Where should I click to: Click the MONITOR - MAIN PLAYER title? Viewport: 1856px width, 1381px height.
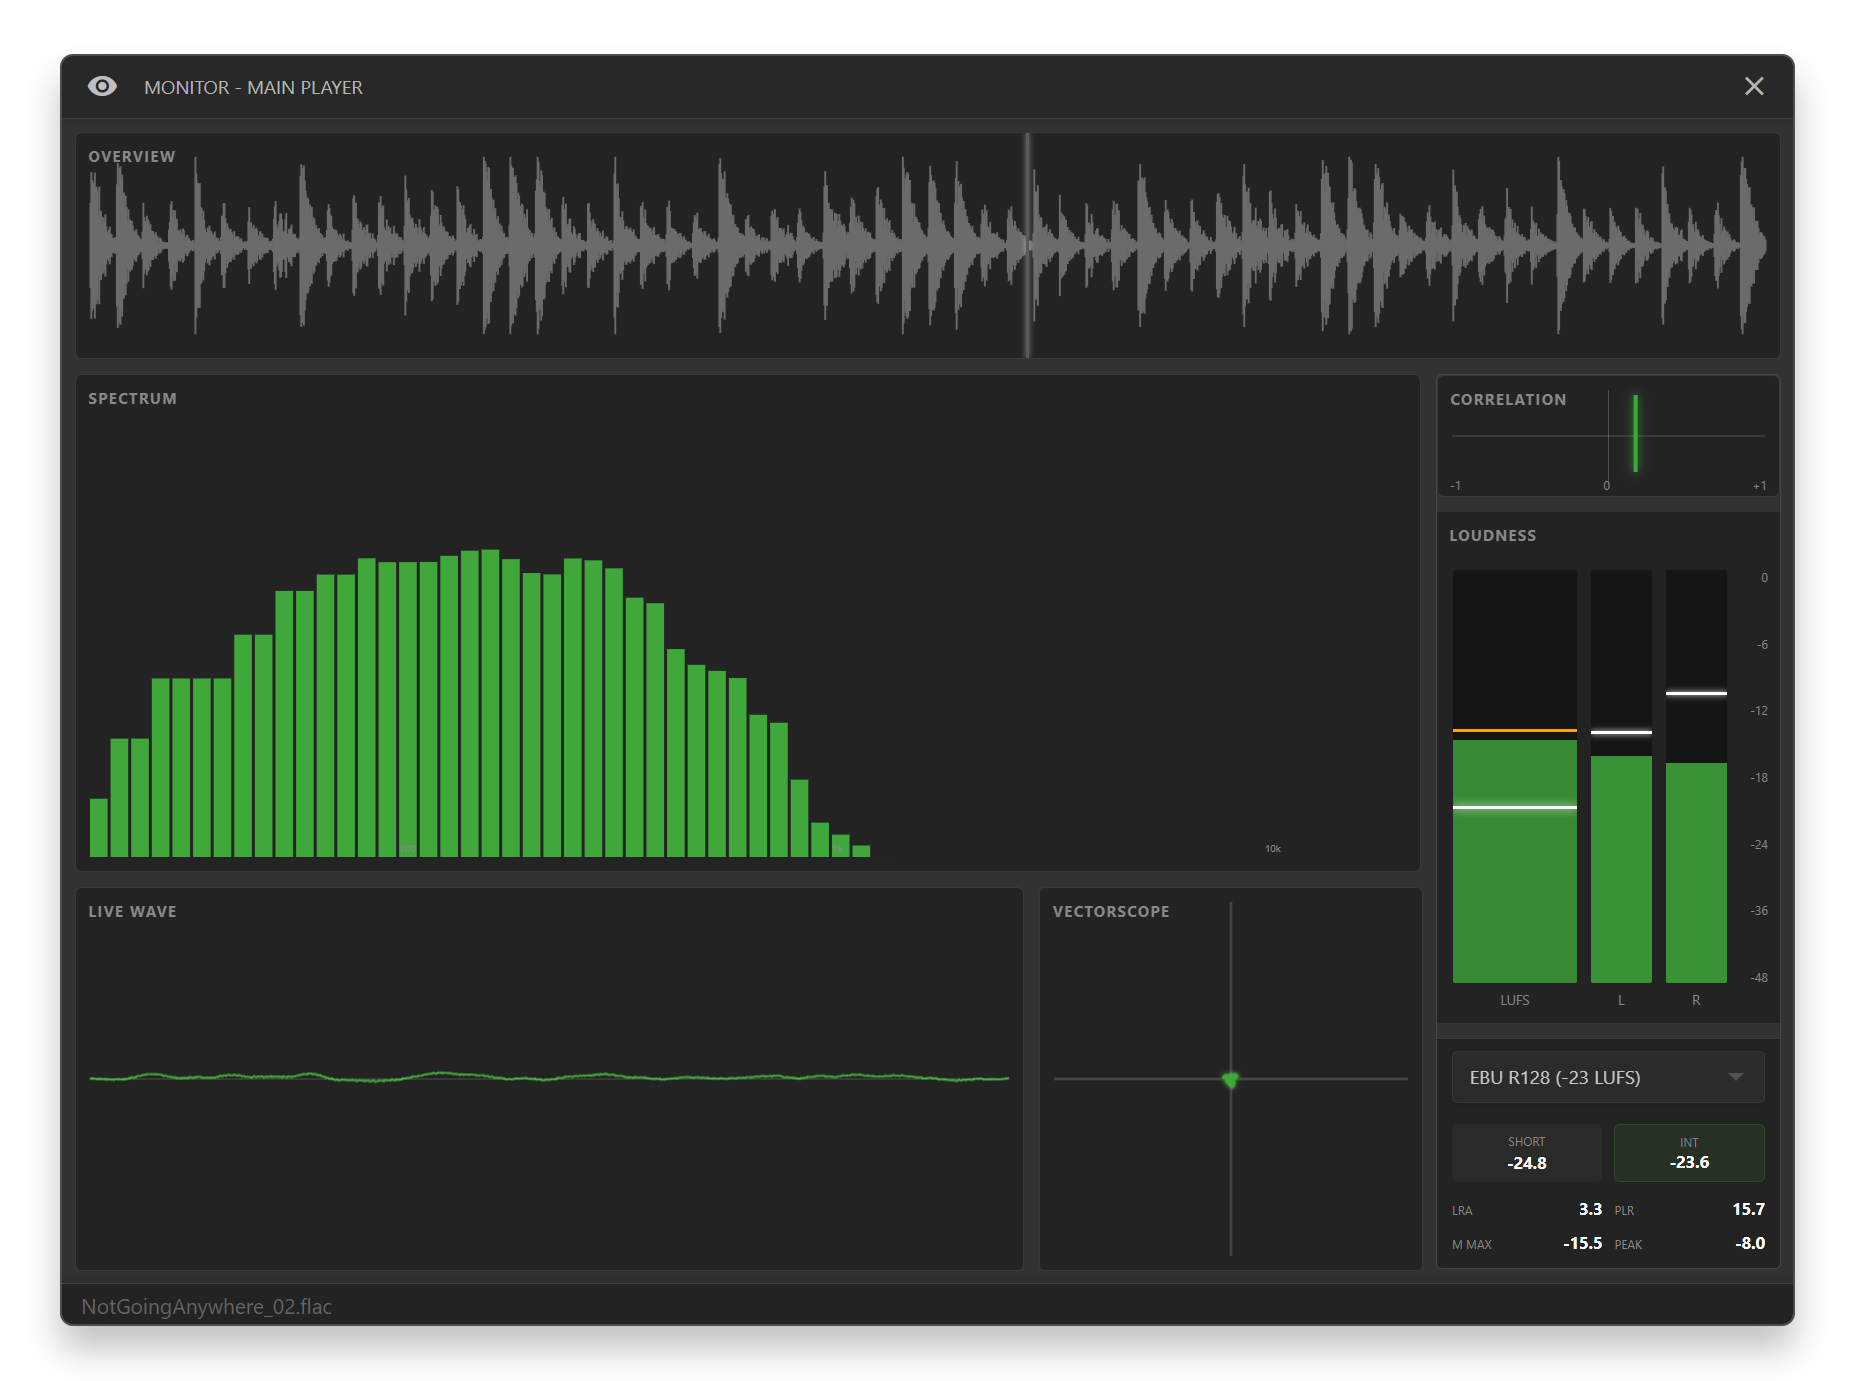[x=253, y=88]
